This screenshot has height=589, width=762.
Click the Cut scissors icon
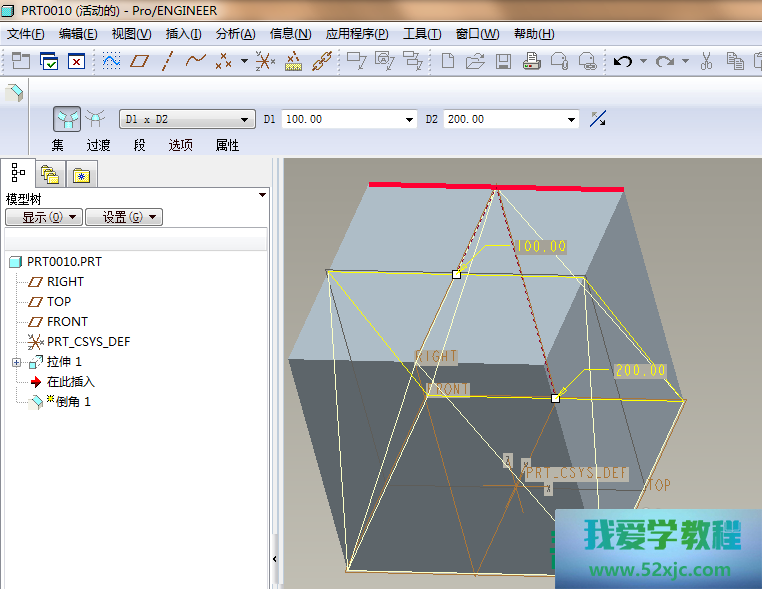(706, 61)
